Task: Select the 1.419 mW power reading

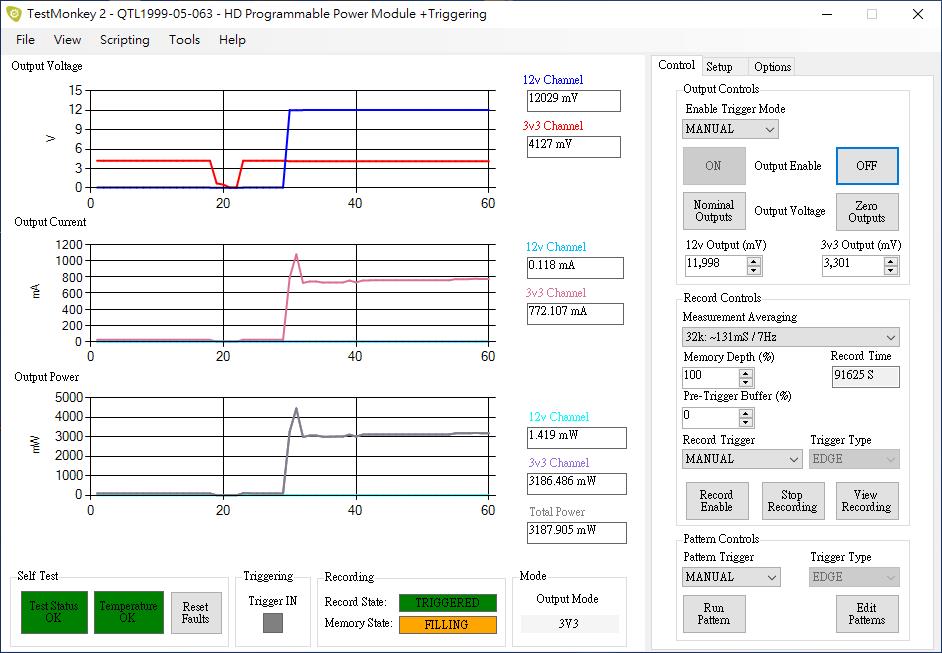Action: point(577,438)
